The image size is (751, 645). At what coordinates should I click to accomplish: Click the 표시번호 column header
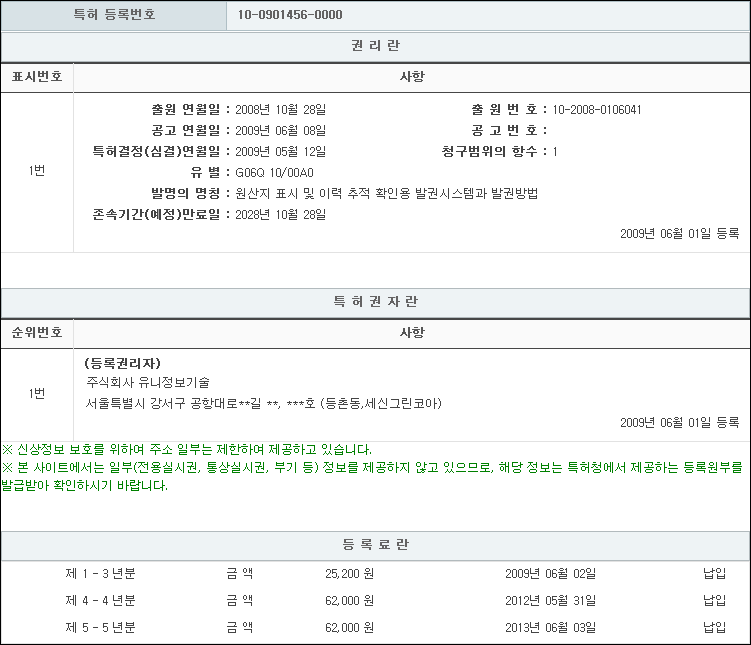[x=37, y=77]
